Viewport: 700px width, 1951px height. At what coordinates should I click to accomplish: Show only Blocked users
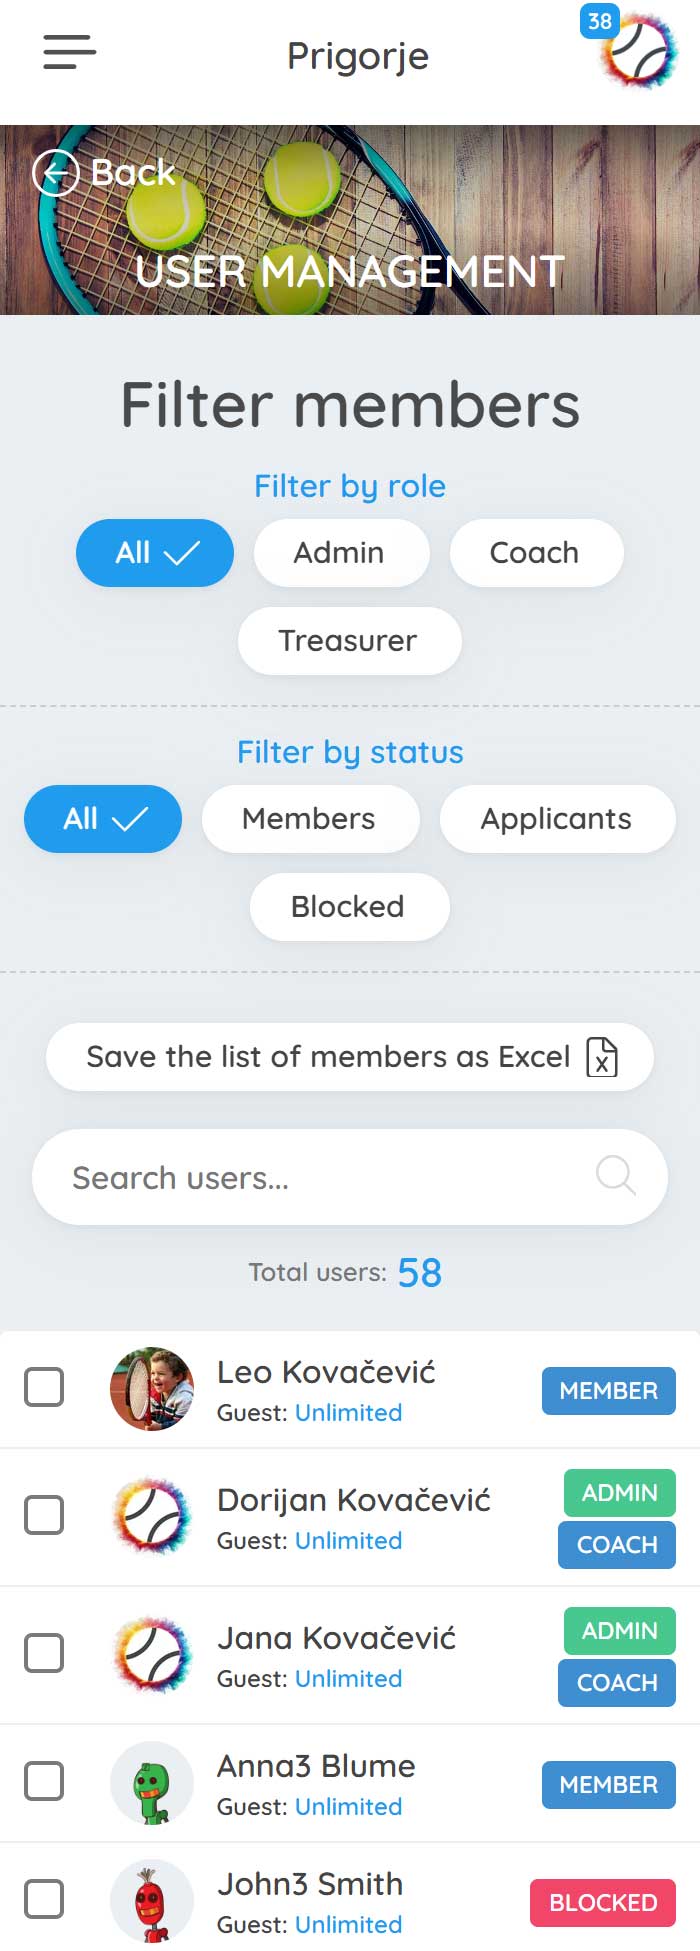pyautogui.click(x=349, y=907)
